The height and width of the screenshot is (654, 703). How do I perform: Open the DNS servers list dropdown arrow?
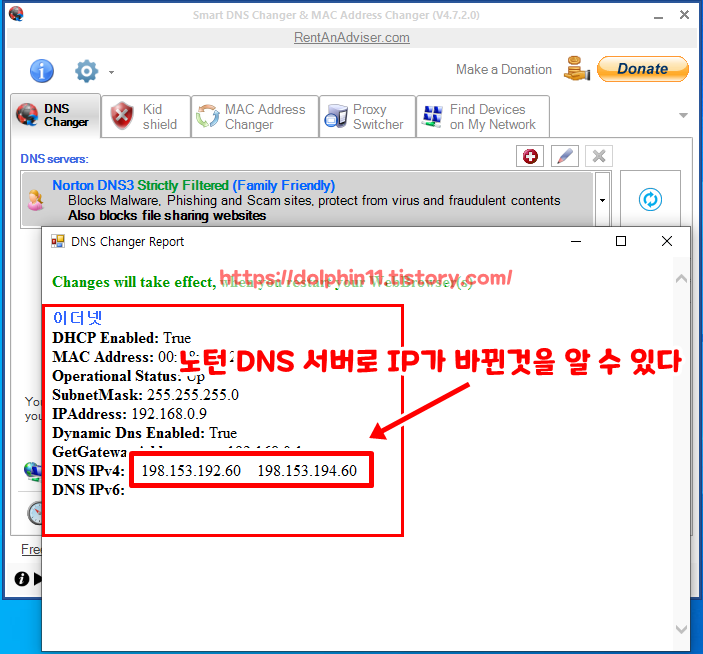tap(603, 200)
